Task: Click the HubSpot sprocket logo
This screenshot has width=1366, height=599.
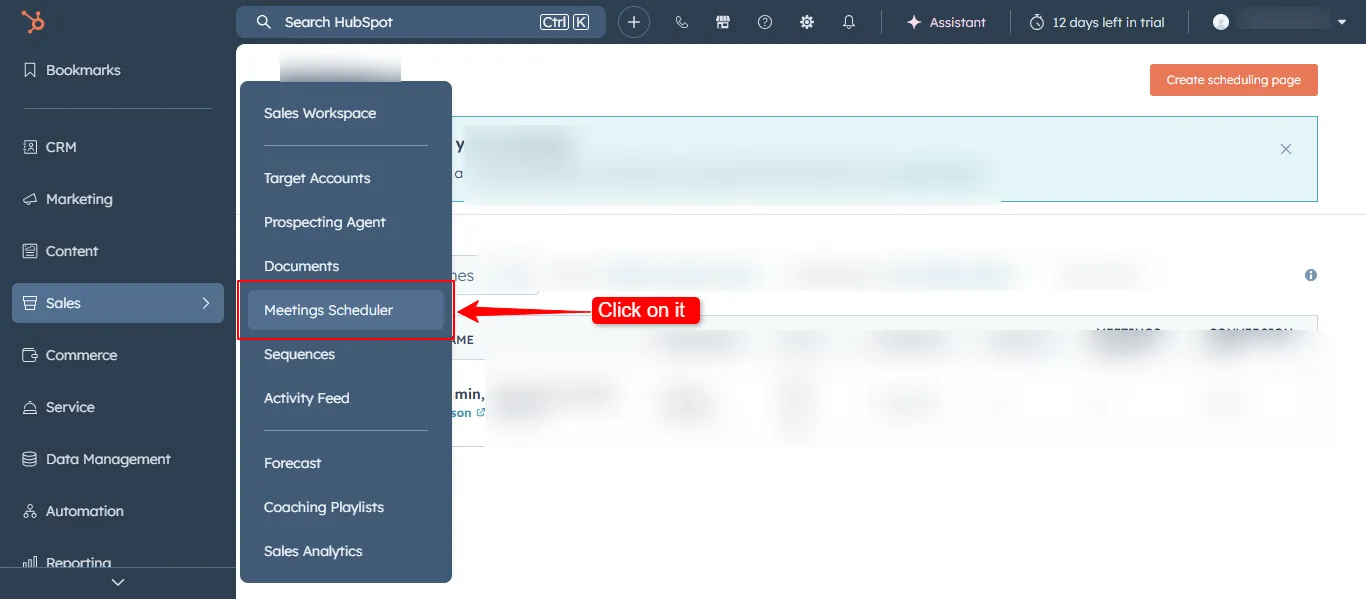Action: click(x=33, y=22)
